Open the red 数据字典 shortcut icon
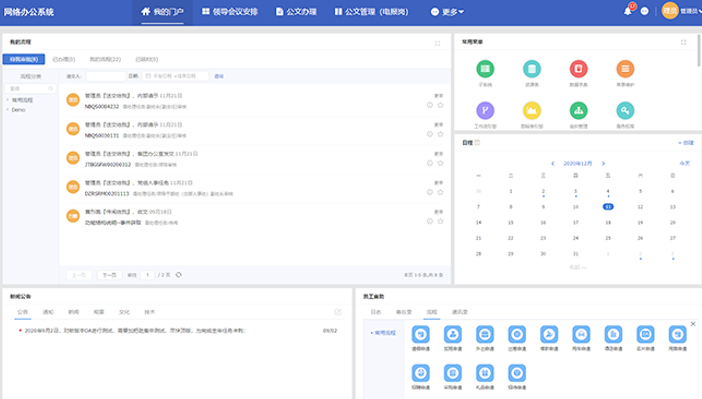 tap(578, 69)
